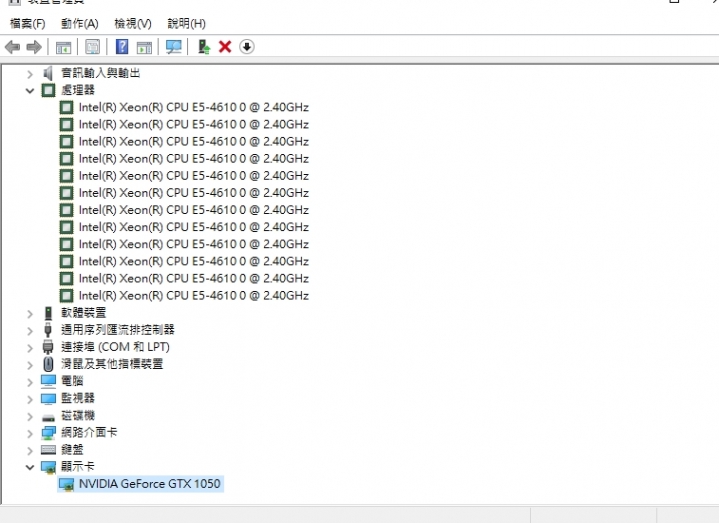Expand the 滑鼠及其他指標裝置 category
This screenshot has height=523, width=720.
click(30, 365)
